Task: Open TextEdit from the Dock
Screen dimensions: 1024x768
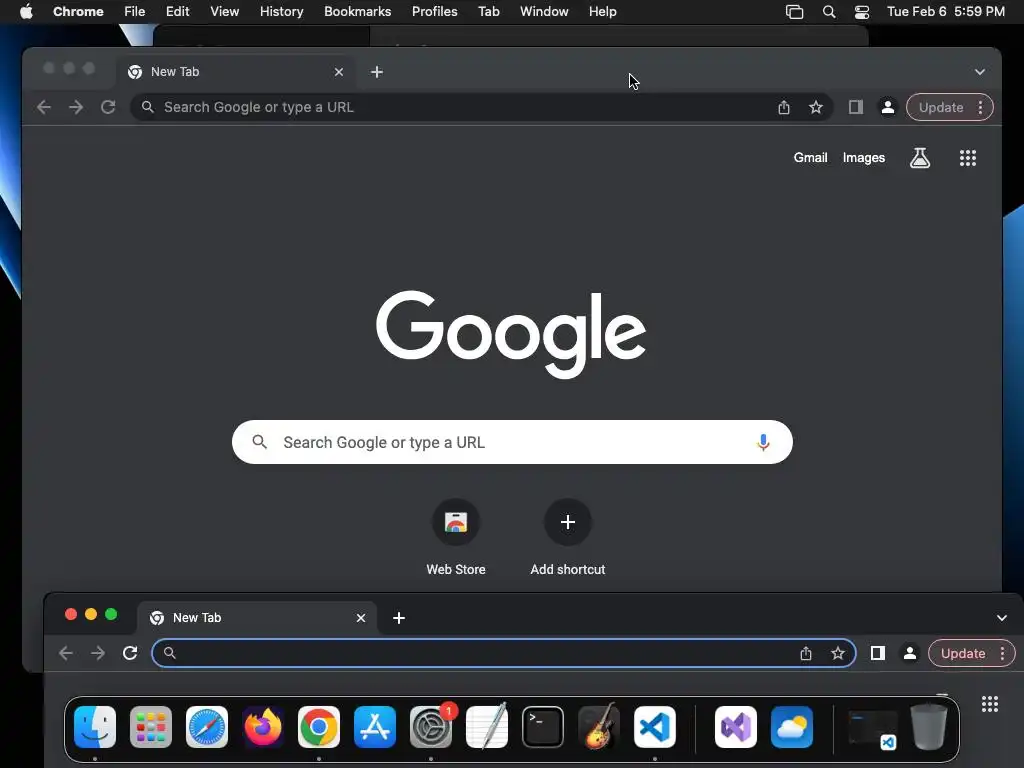Action: tap(487, 726)
